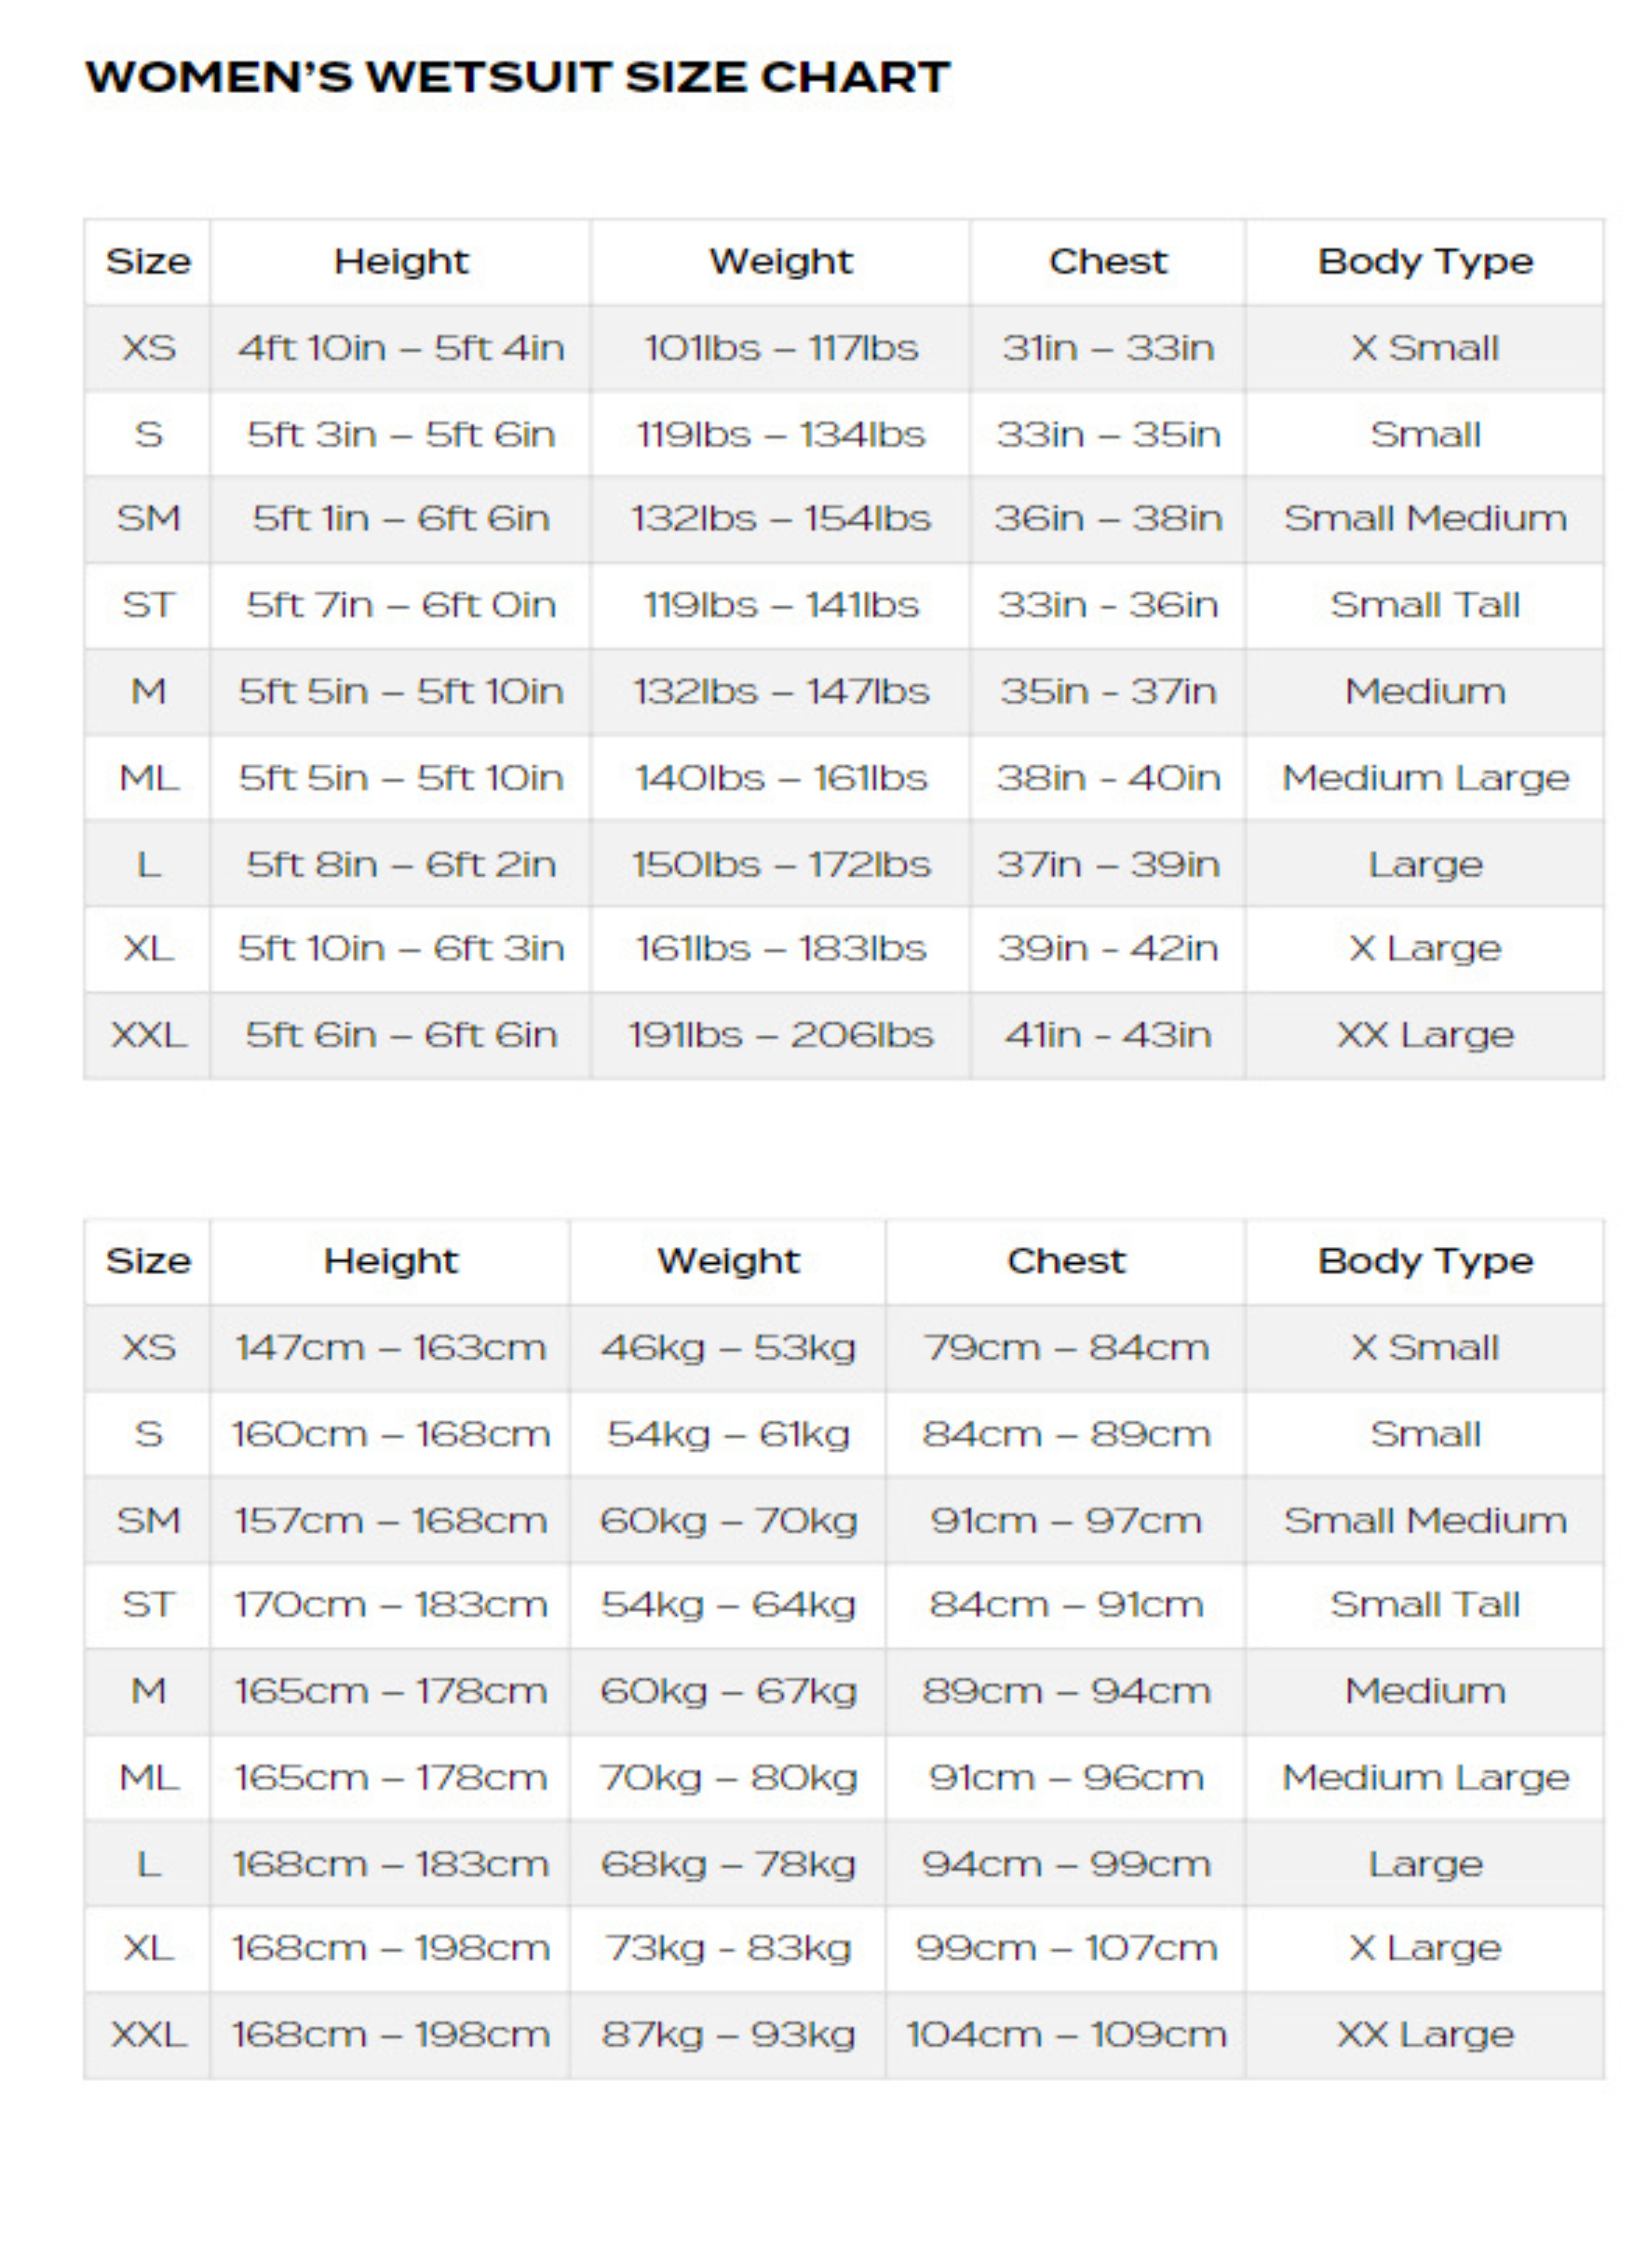Viewport: 1652px width, 2242px height.
Task: Select the 68kg – 78kg weight cell
Action: (728, 1864)
